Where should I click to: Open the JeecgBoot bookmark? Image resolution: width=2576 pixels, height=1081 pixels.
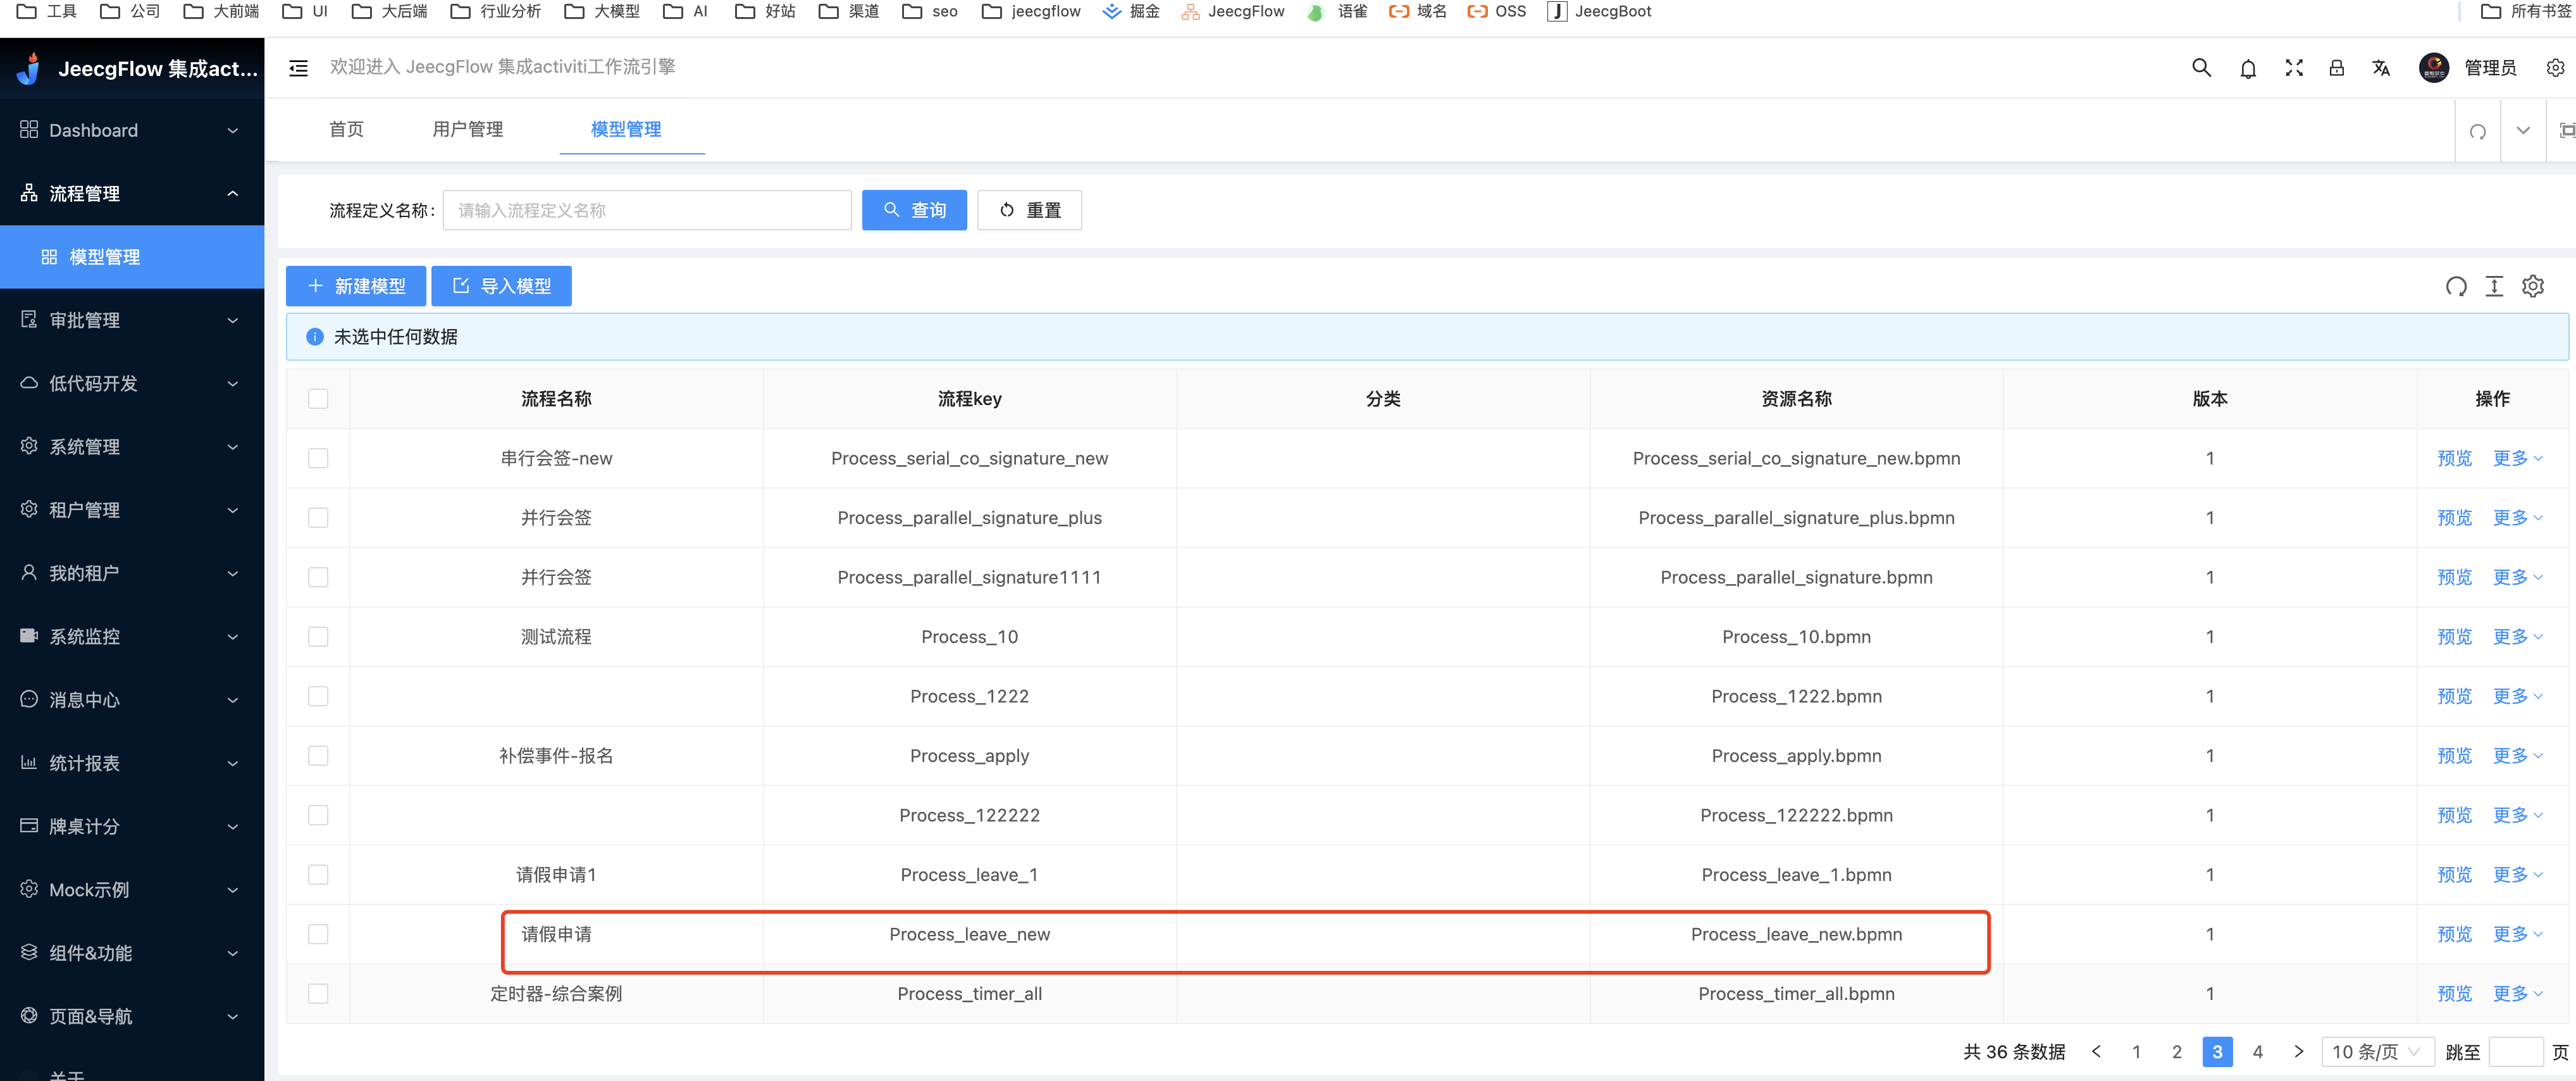(x=1599, y=12)
